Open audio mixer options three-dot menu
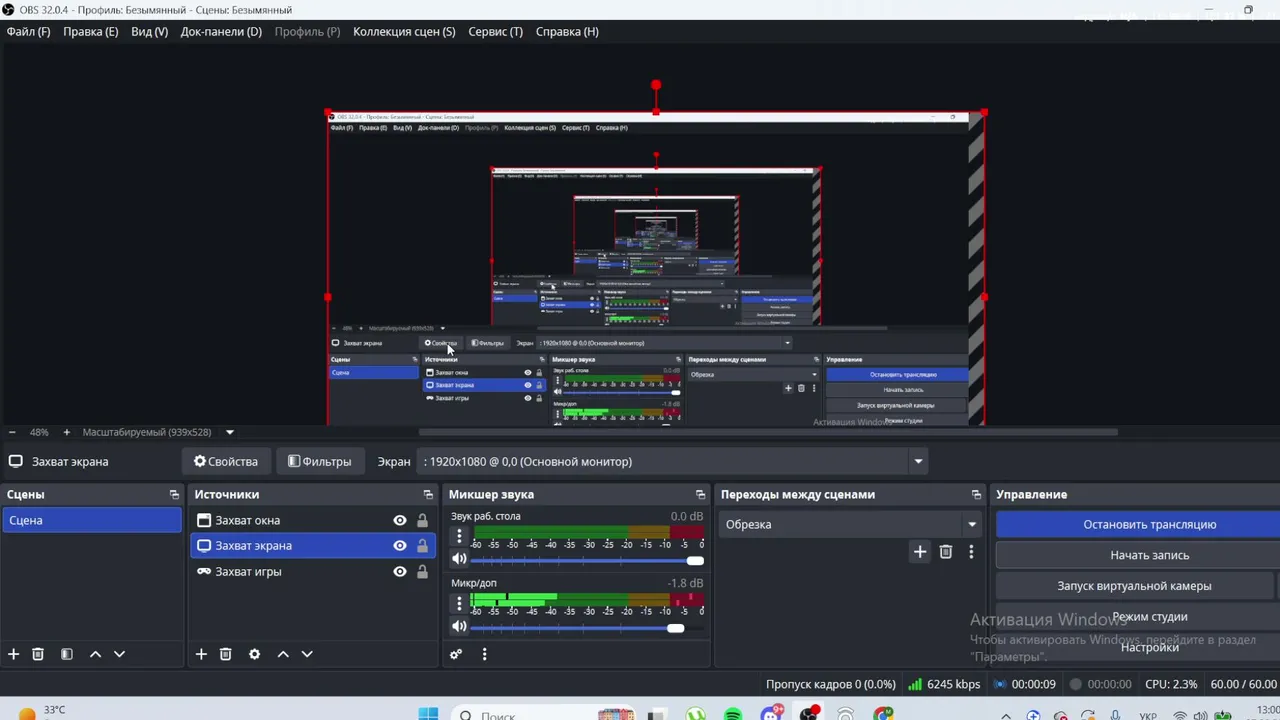The height and width of the screenshot is (720, 1280). [484, 654]
